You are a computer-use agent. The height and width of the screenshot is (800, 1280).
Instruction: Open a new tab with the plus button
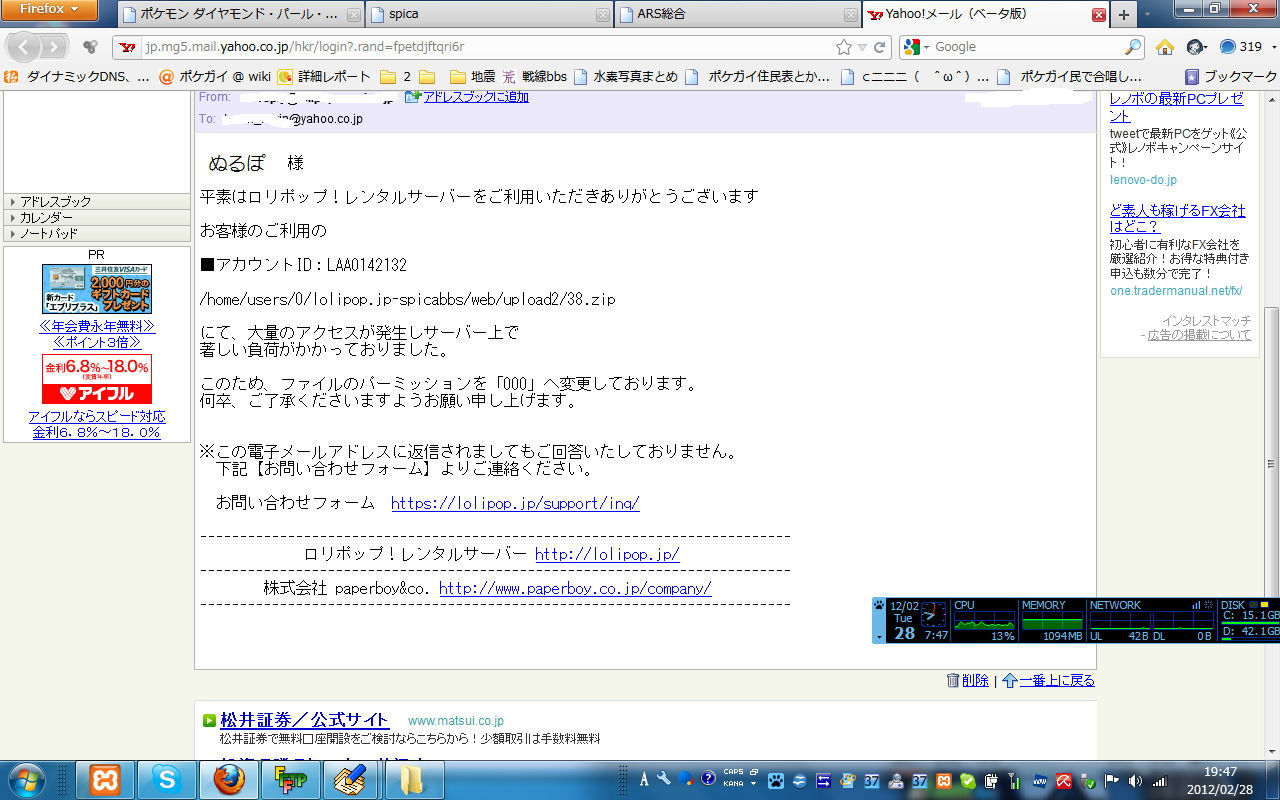coord(1124,15)
